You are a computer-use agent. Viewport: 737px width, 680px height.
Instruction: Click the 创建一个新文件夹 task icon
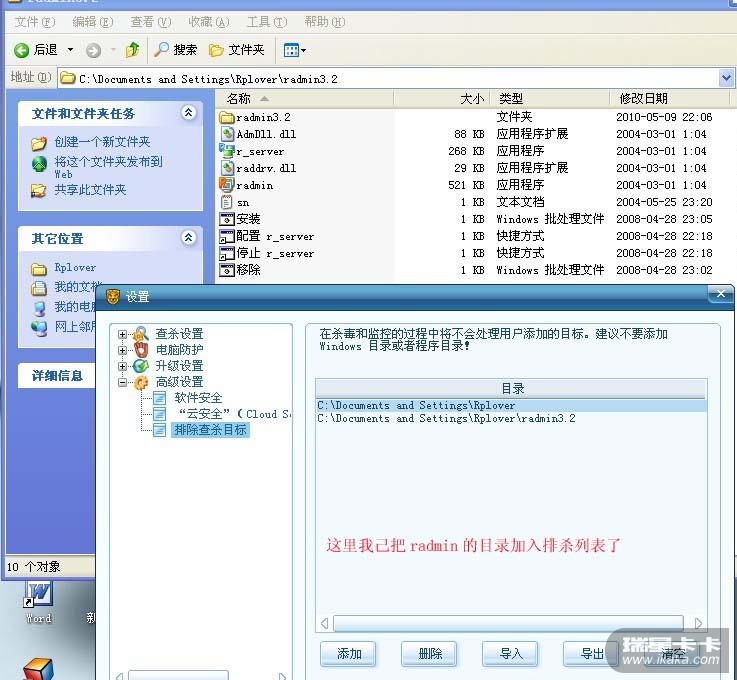point(39,143)
